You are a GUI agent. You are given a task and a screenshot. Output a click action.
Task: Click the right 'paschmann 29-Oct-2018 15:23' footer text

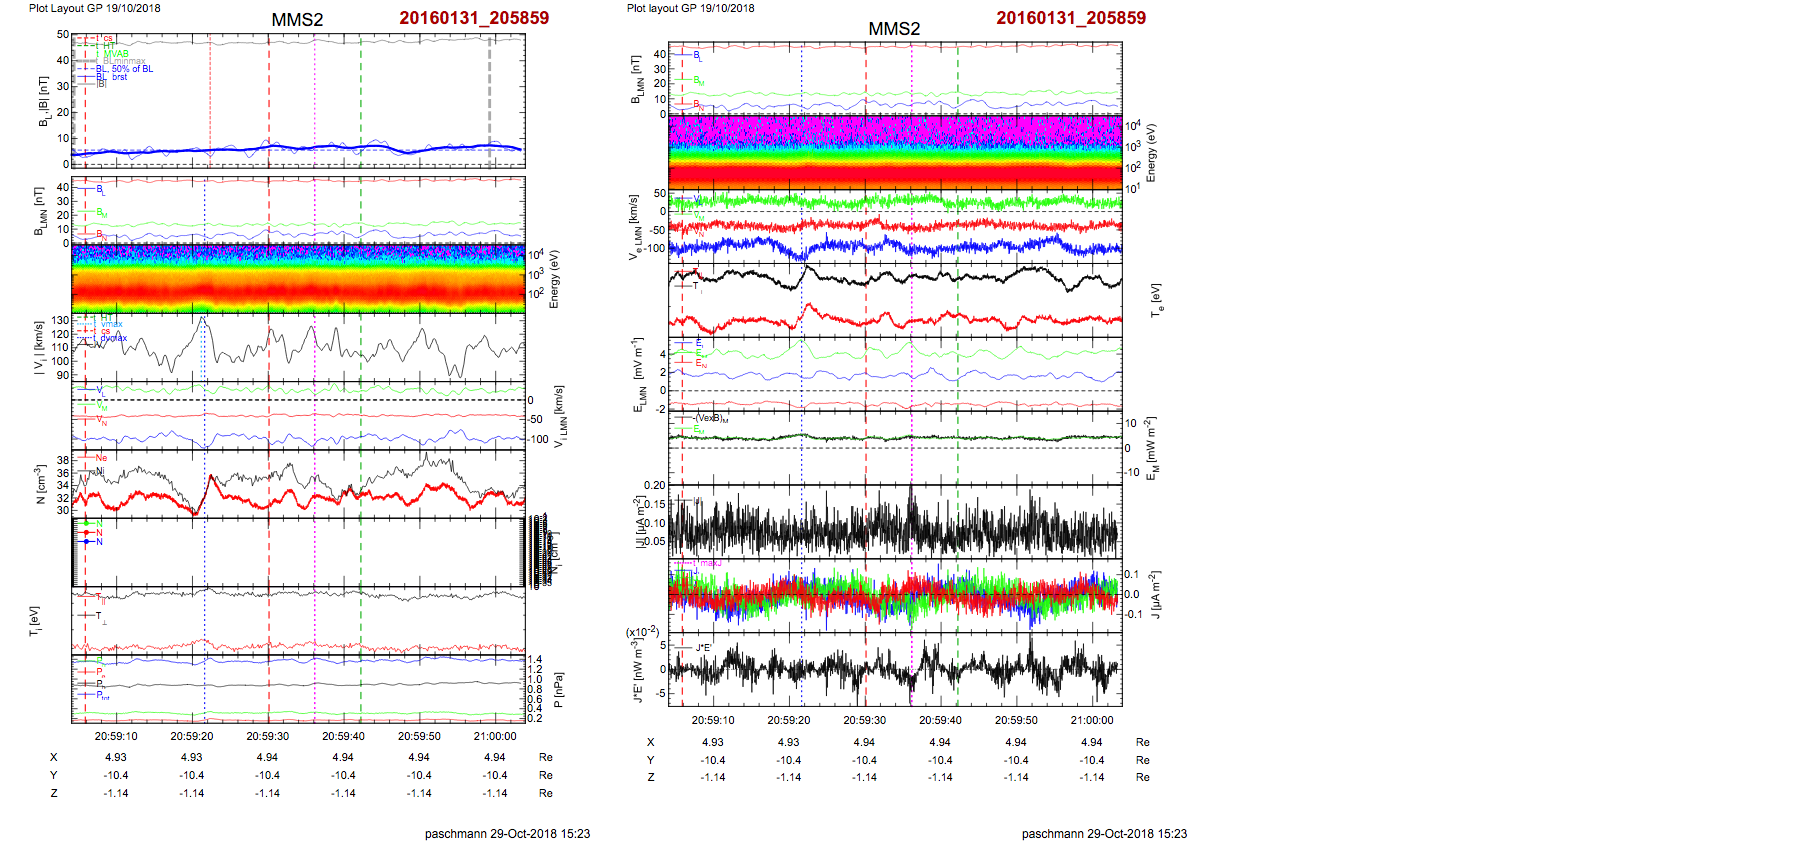click(1104, 833)
